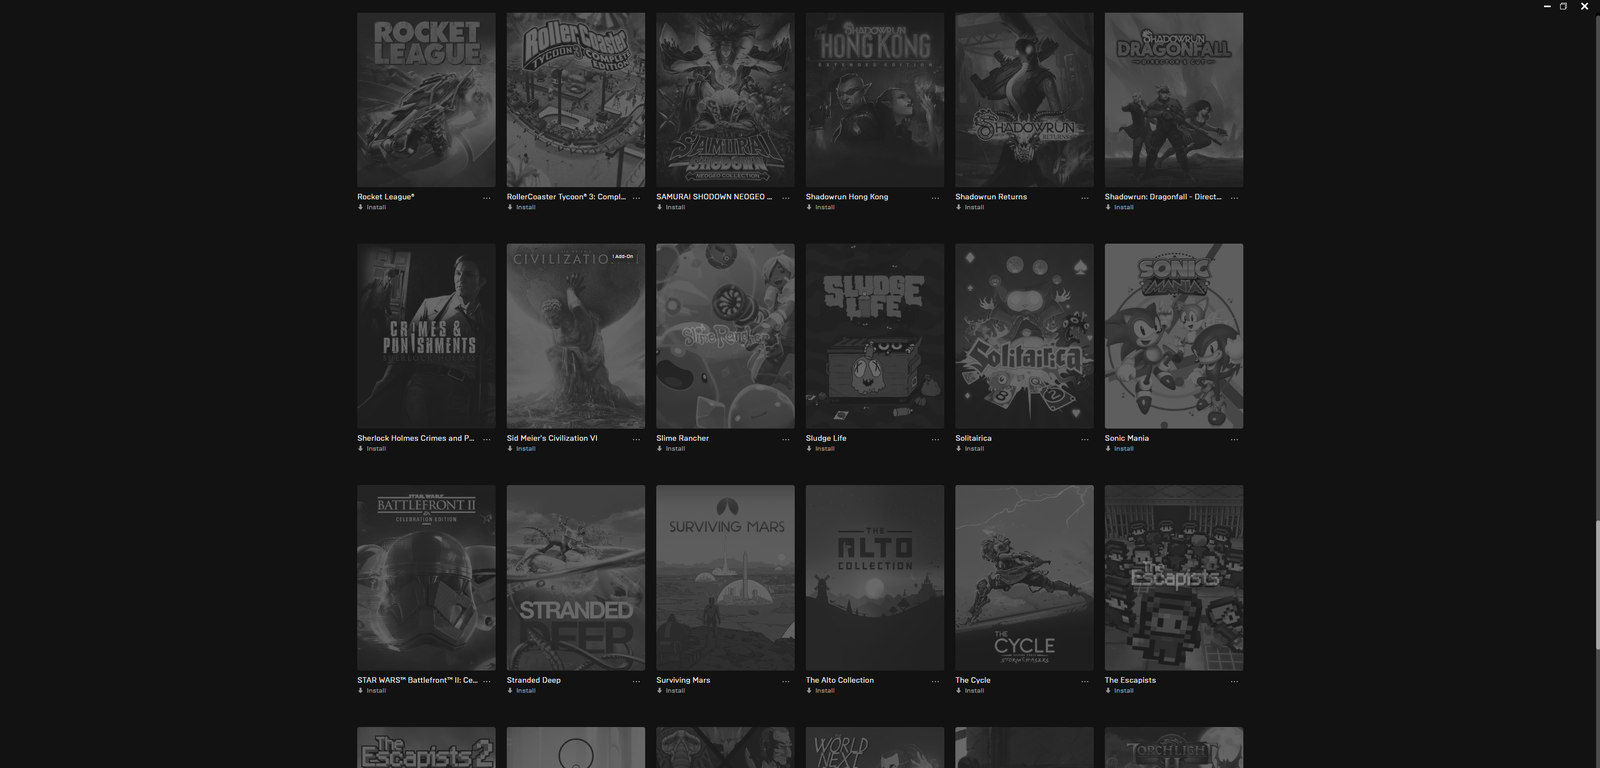Open the Sonic Mania cover art
Image resolution: width=1600 pixels, height=768 pixels.
click(x=1174, y=336)
